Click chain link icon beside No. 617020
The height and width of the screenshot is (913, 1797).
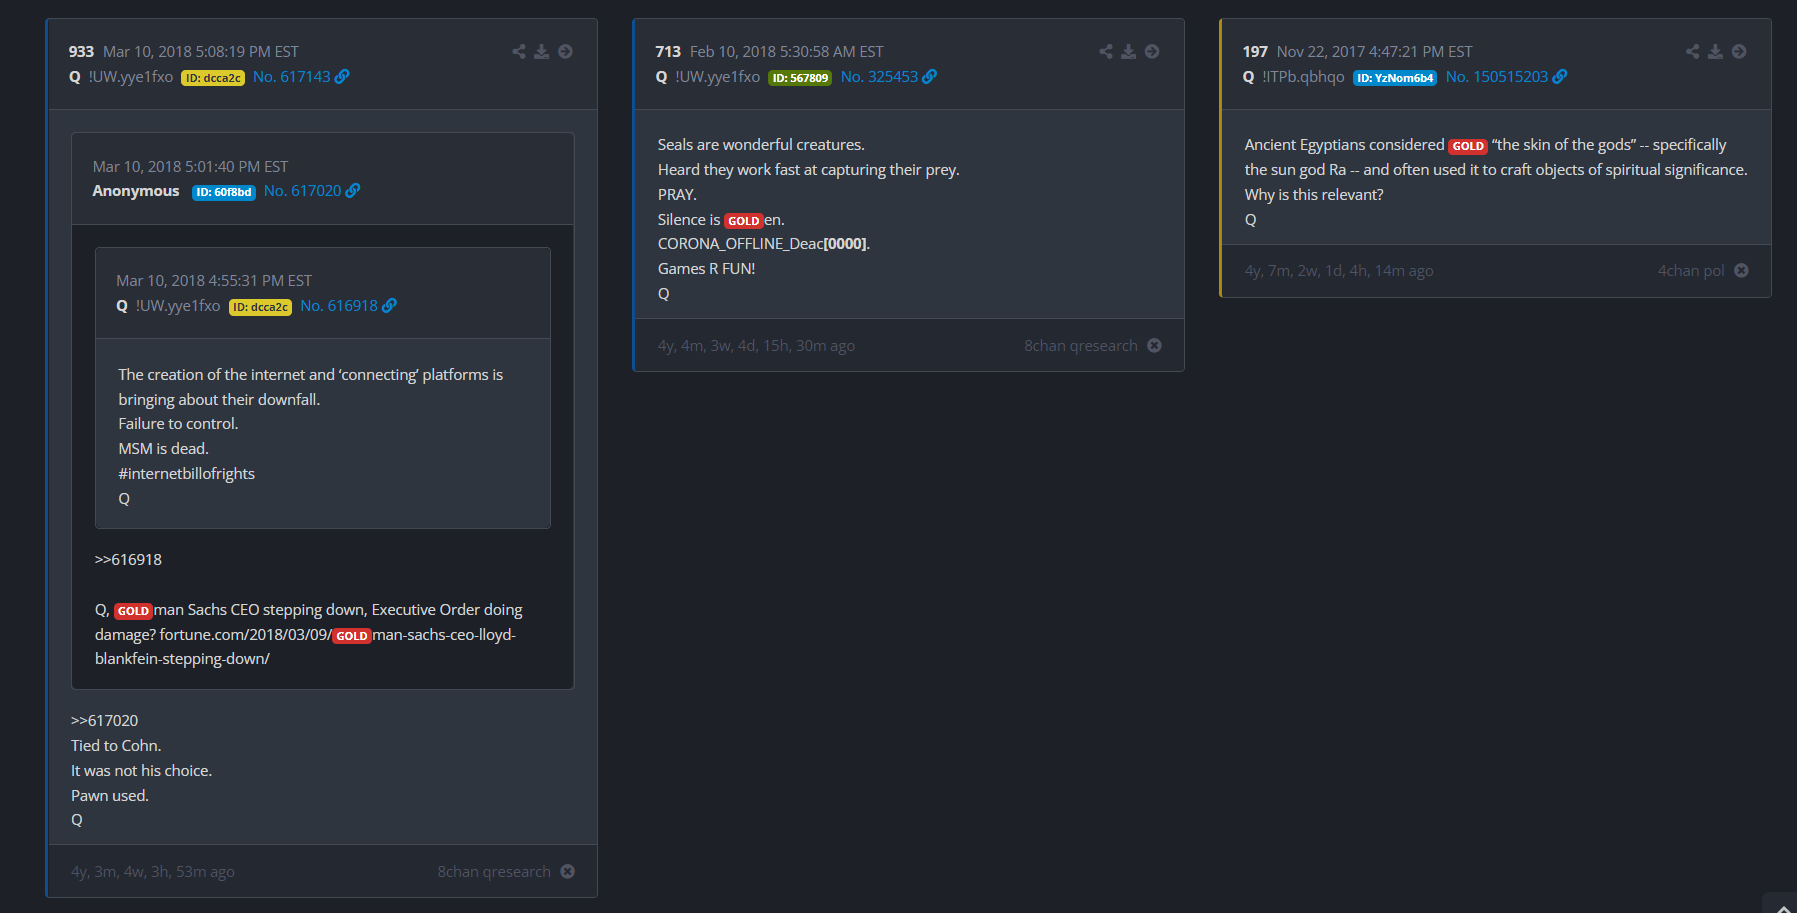(x=353, y=190)
